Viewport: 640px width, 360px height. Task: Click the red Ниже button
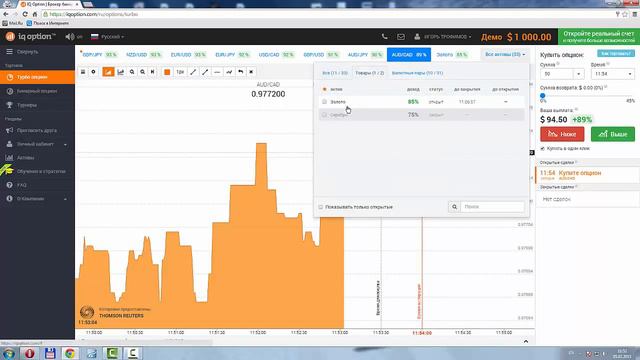click(562, 134)
